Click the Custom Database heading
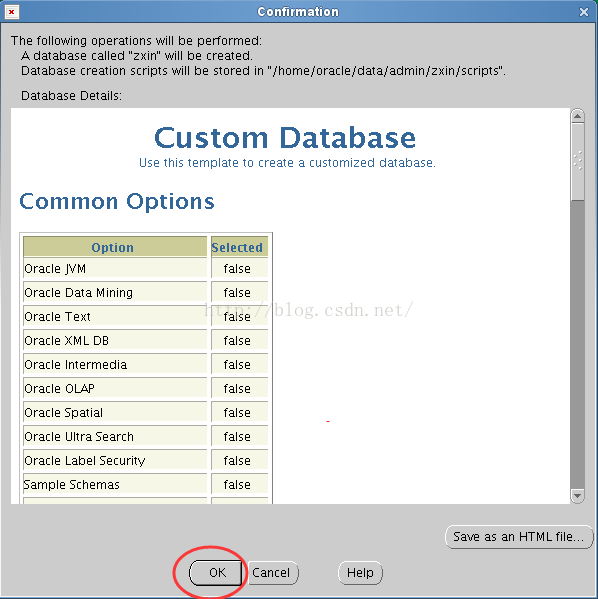The height and width of the screenshot is (599, 598). (285, 138)
